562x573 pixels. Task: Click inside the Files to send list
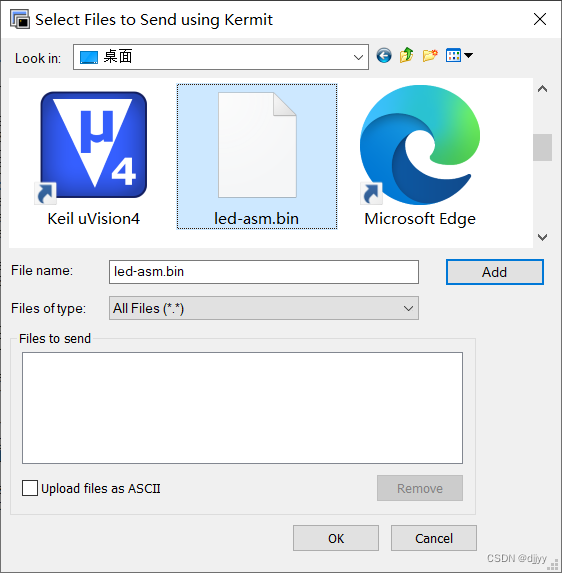242,408
